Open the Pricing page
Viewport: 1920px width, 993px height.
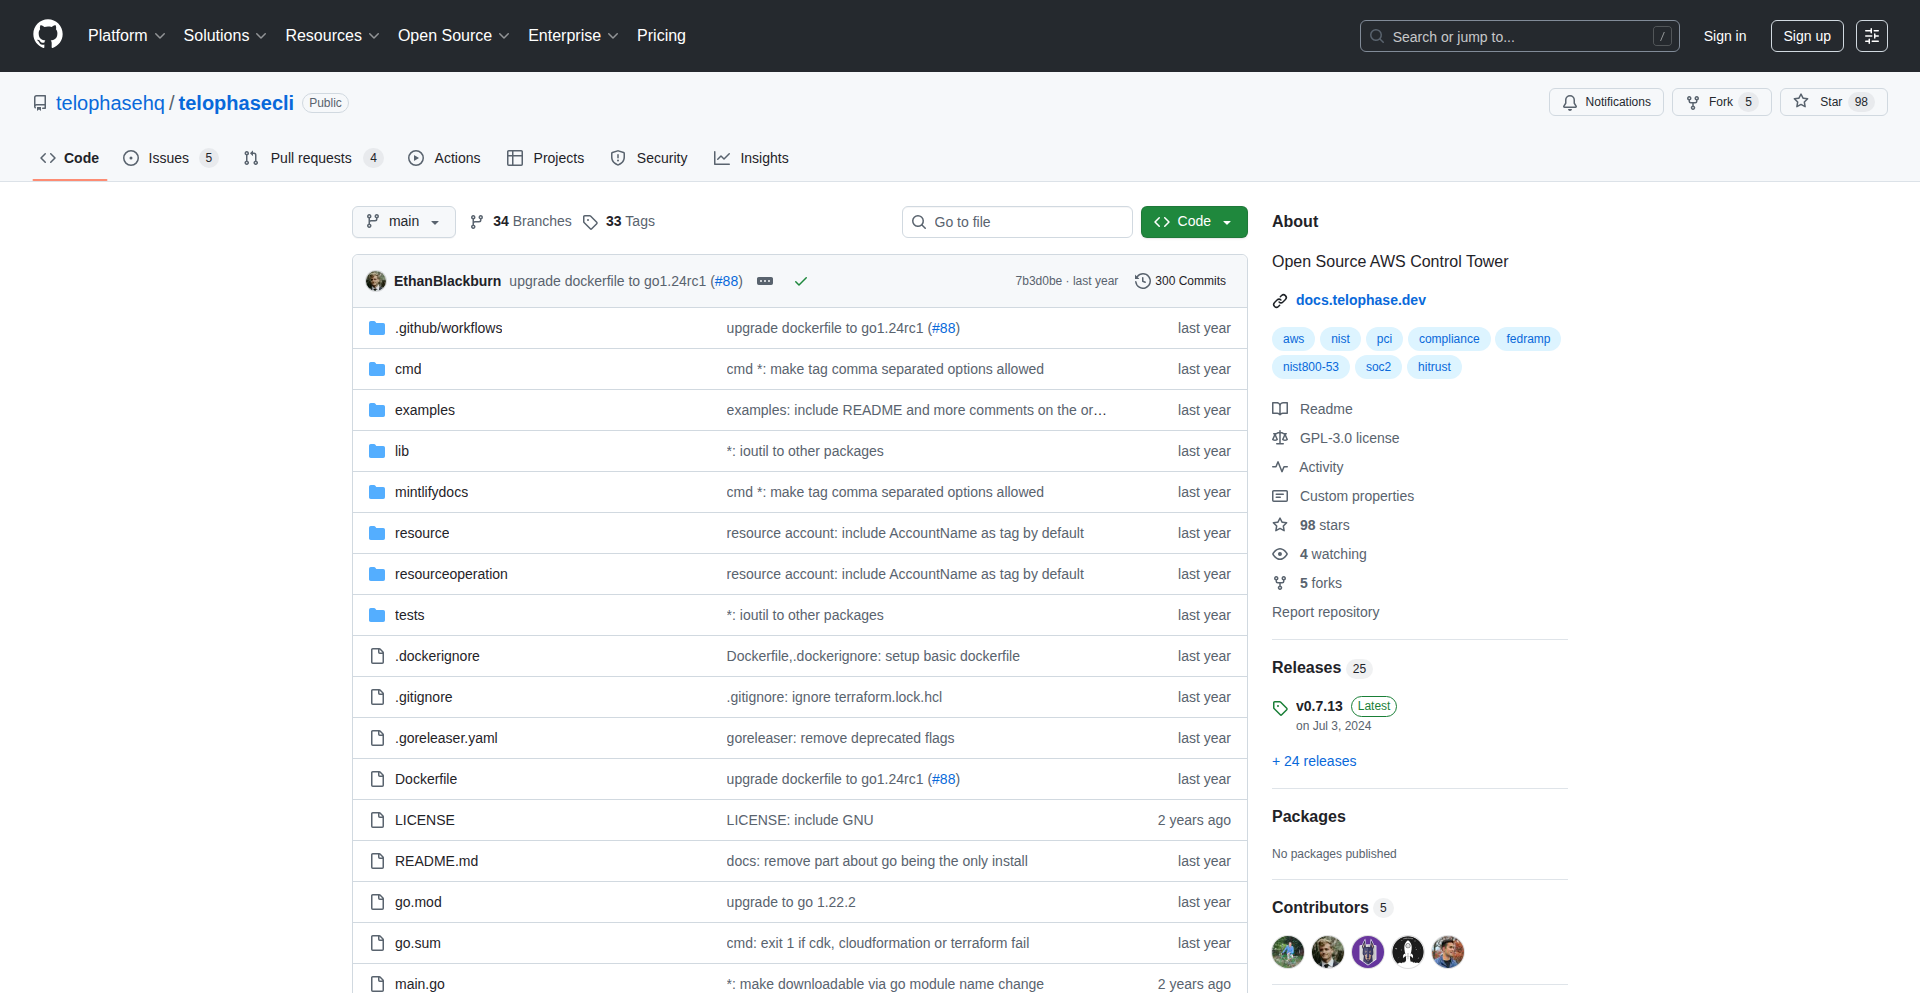point(661,36)
